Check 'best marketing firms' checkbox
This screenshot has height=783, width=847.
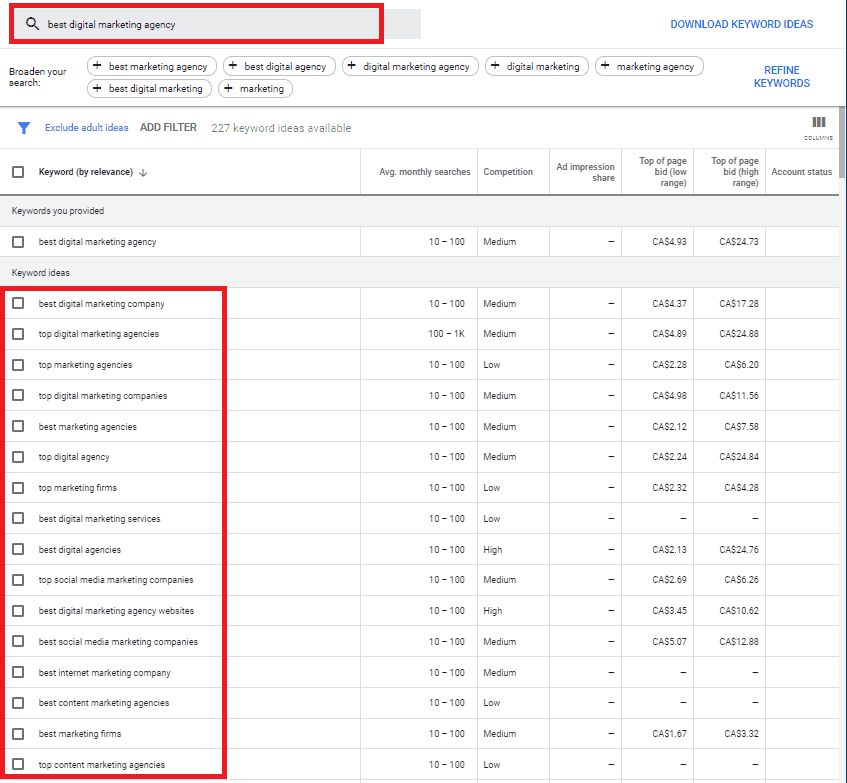click(18, 733)
